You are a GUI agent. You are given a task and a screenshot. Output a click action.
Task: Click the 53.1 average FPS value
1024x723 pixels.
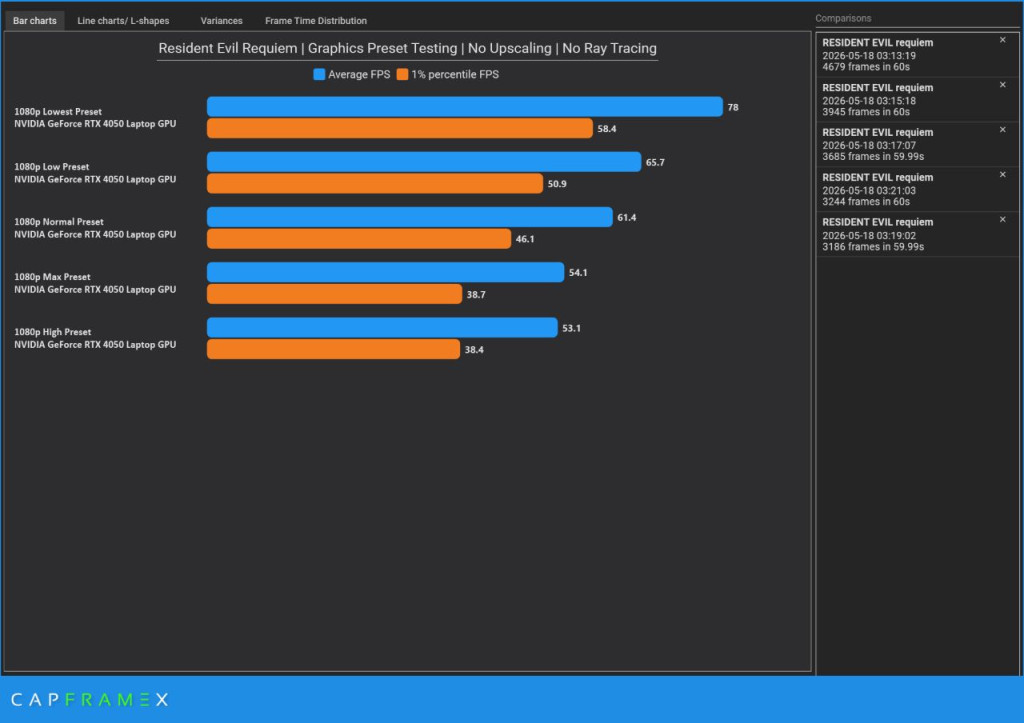(x=571, y=329)
